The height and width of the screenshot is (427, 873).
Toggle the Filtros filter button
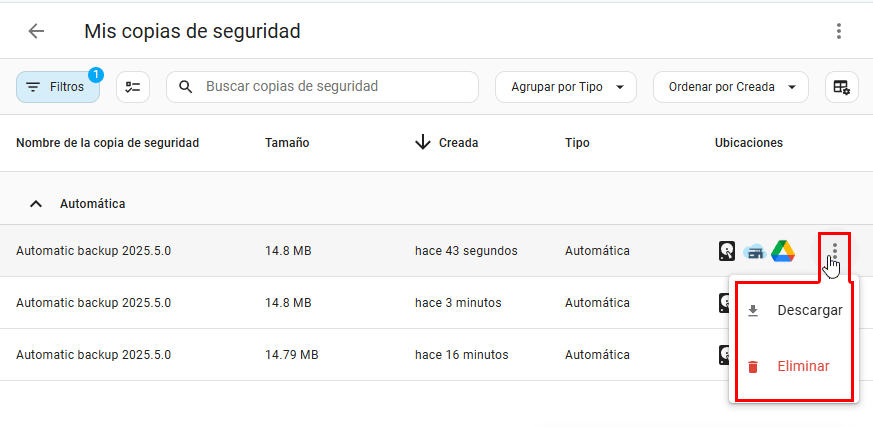58,87
